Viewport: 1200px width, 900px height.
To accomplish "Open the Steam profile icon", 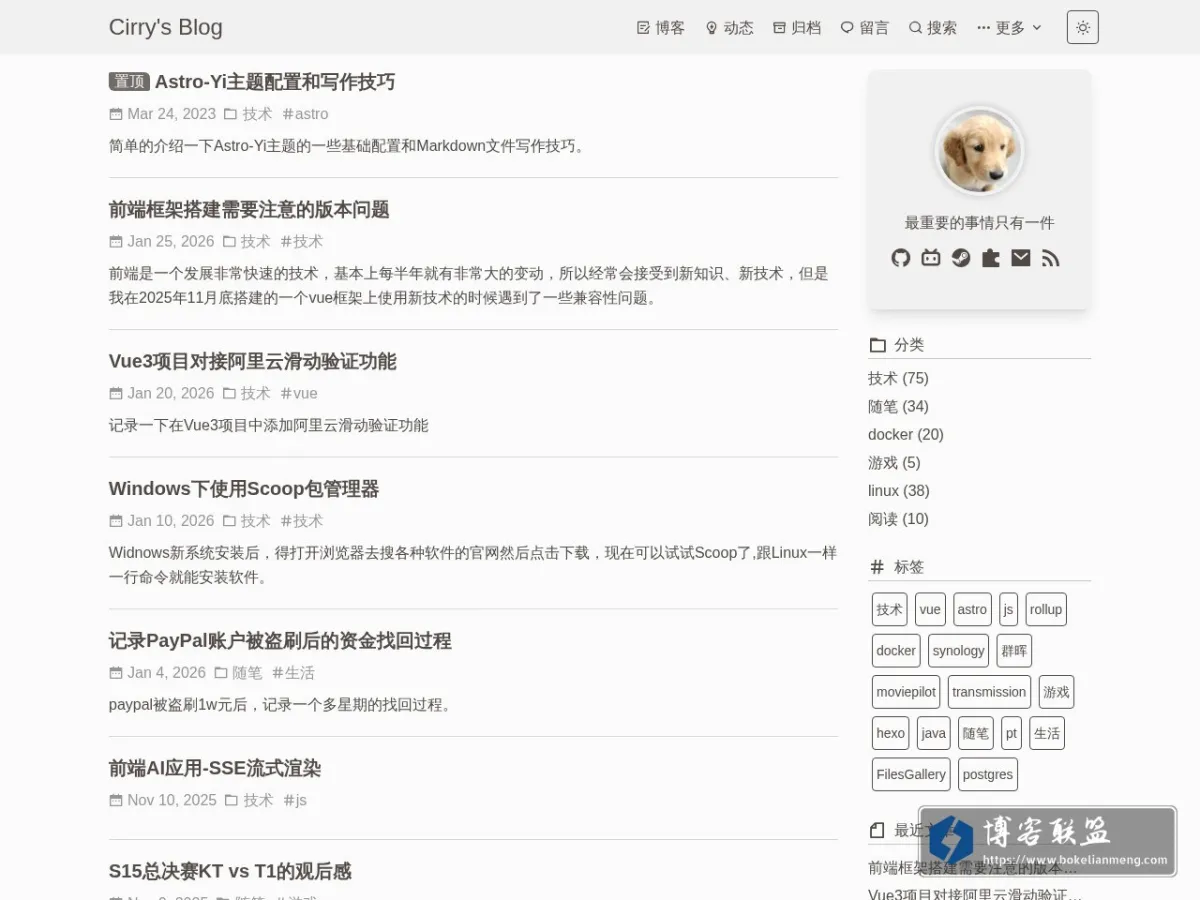I will (961, 258).
